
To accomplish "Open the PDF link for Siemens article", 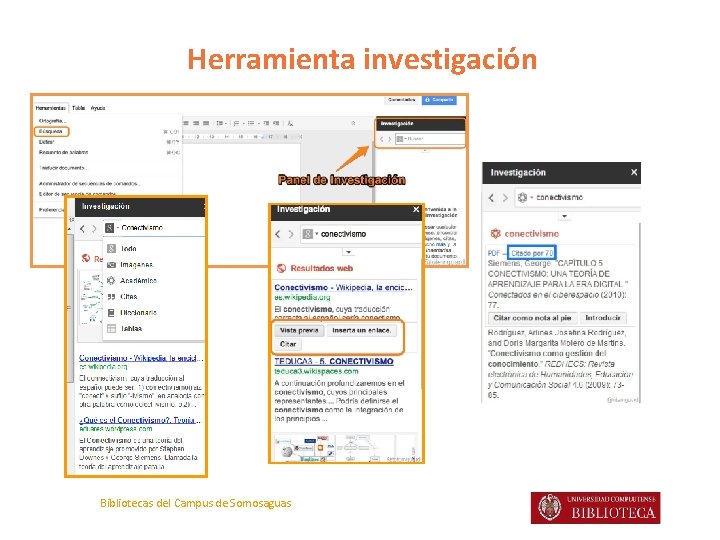I will click(494, 253).
